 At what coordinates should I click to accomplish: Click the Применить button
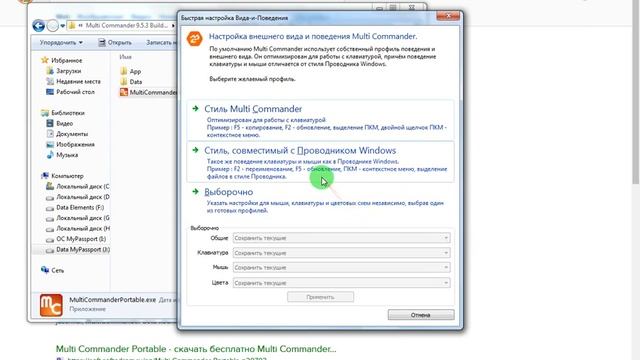pos(320,297)
